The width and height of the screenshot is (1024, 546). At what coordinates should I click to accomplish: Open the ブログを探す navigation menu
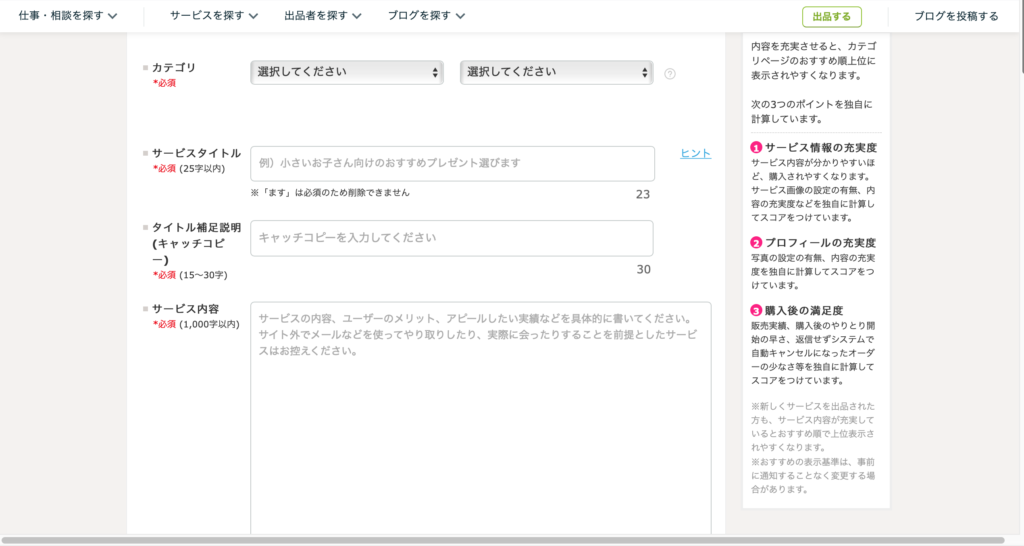(420, 16)
